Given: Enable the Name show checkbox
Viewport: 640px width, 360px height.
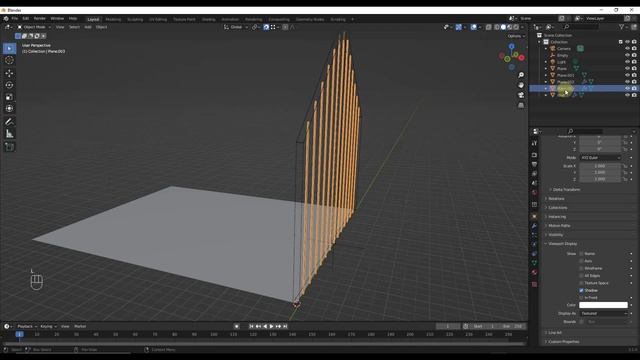Looking at the screenshot, I should click(581, 254).
